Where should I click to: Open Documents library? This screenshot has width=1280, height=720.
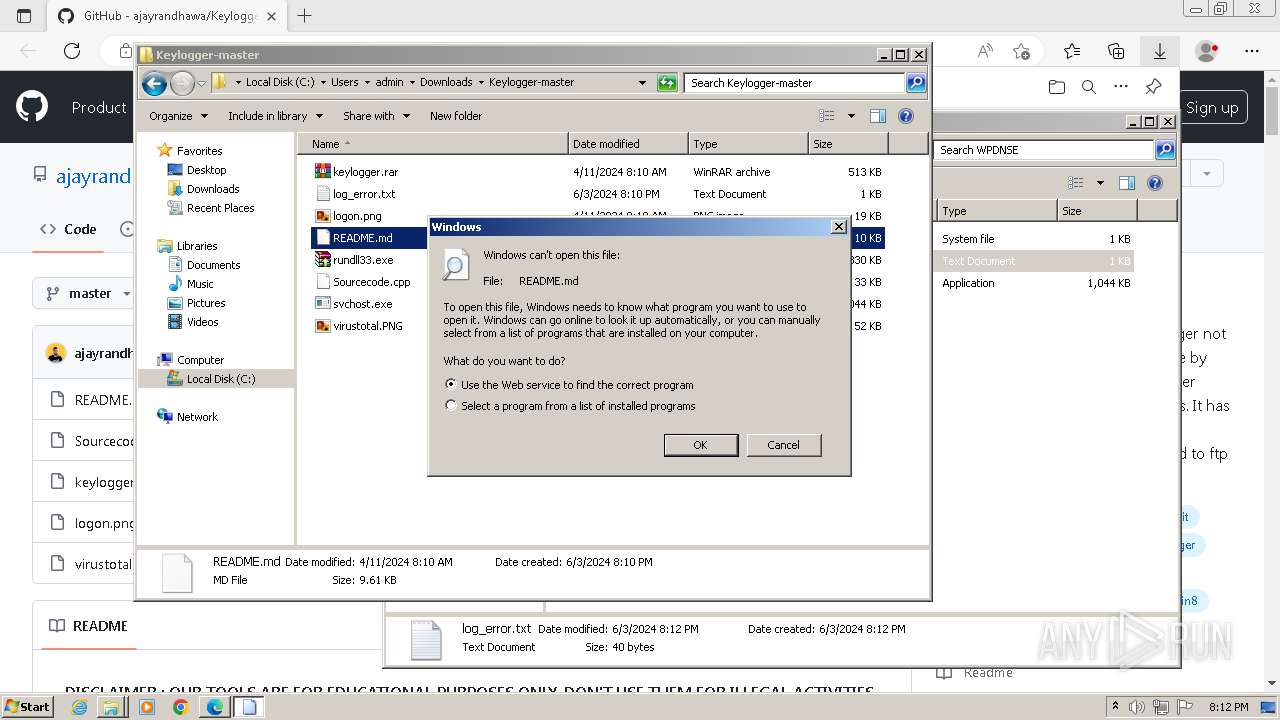point(213,265)
